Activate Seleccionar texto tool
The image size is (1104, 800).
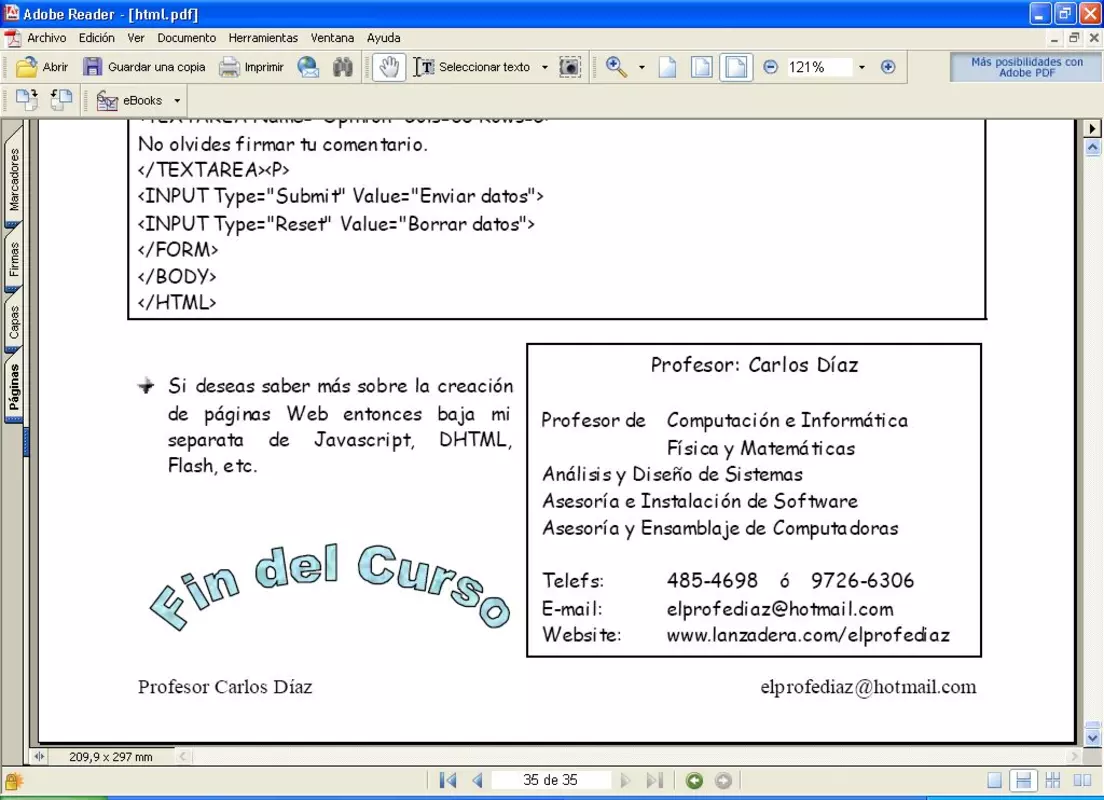tap(471, 67)
